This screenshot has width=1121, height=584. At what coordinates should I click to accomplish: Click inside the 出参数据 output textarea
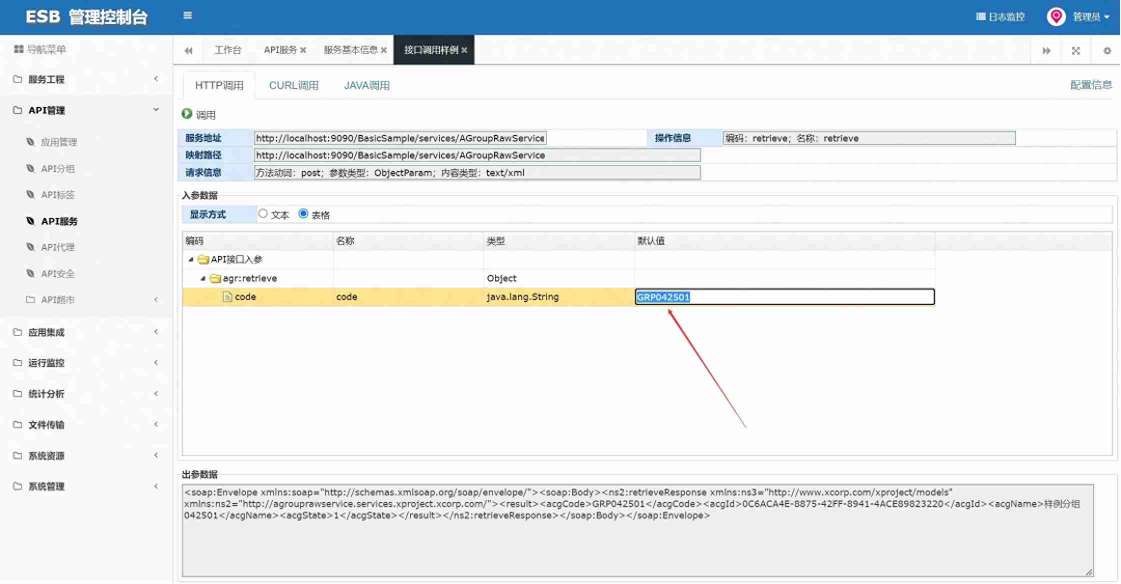tap(638, 530)
